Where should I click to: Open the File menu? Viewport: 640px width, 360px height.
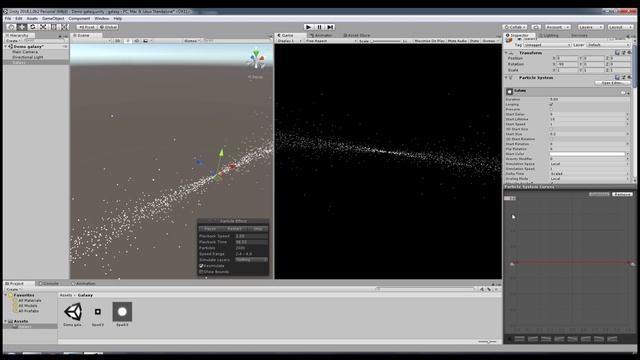coord(8,18)
